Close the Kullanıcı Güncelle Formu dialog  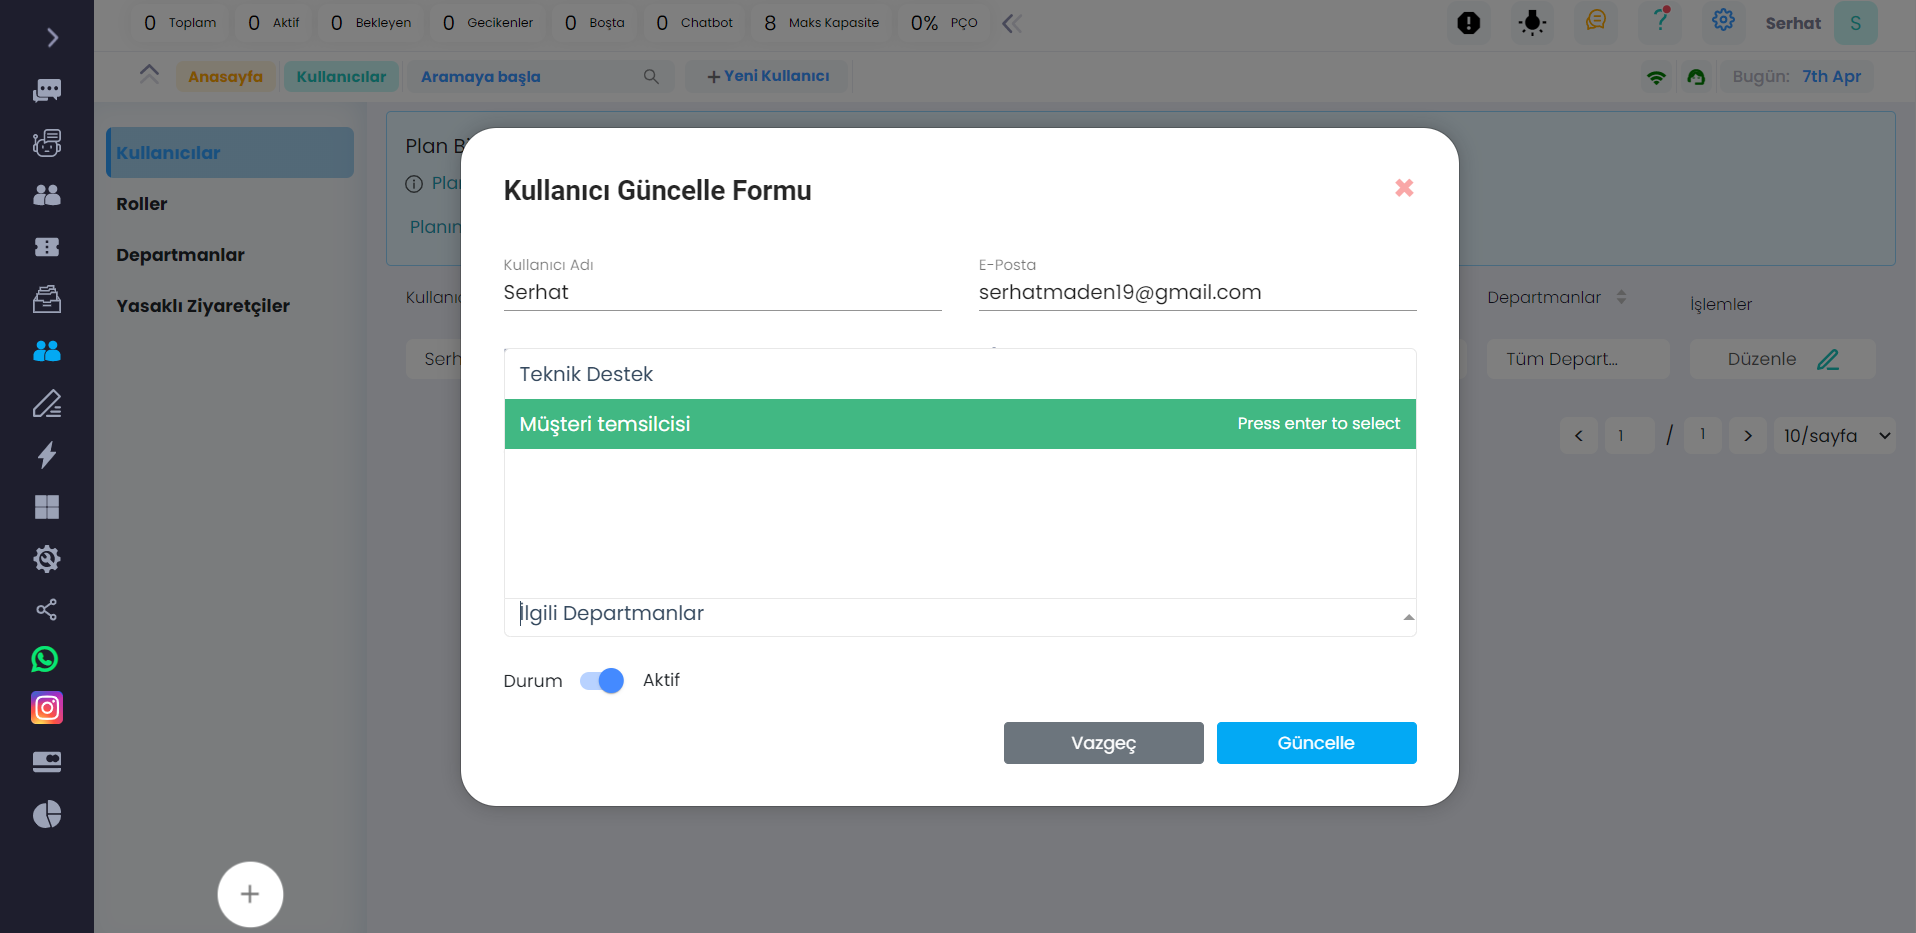pos(1404,188)
